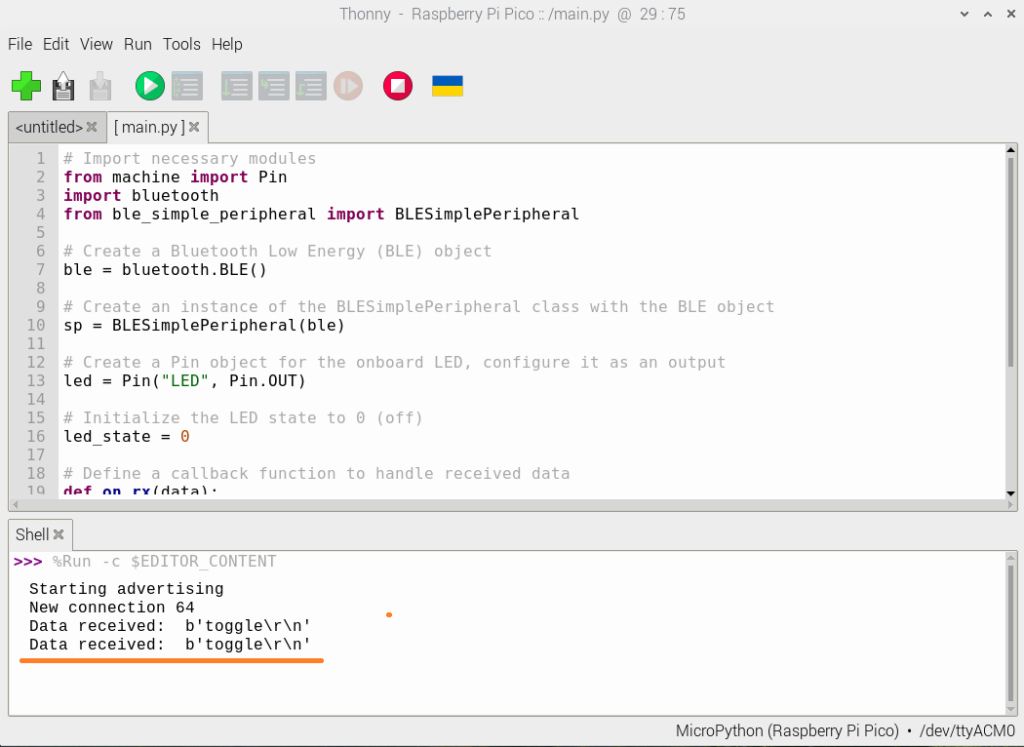
Task: Open the View menu
Action: (x=96, y=44)
